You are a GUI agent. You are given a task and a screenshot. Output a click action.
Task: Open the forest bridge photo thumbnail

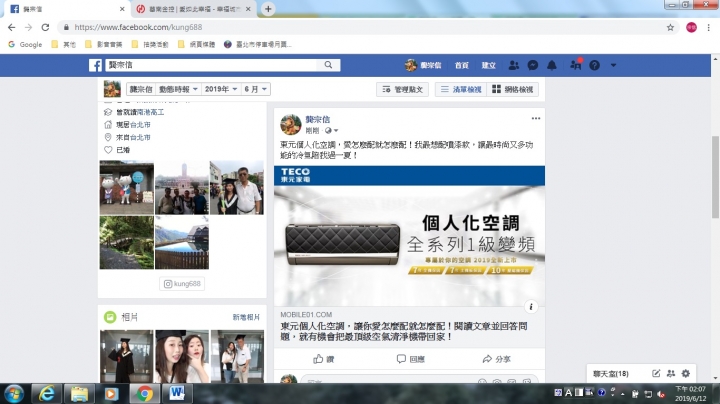(x=127, y=242)
